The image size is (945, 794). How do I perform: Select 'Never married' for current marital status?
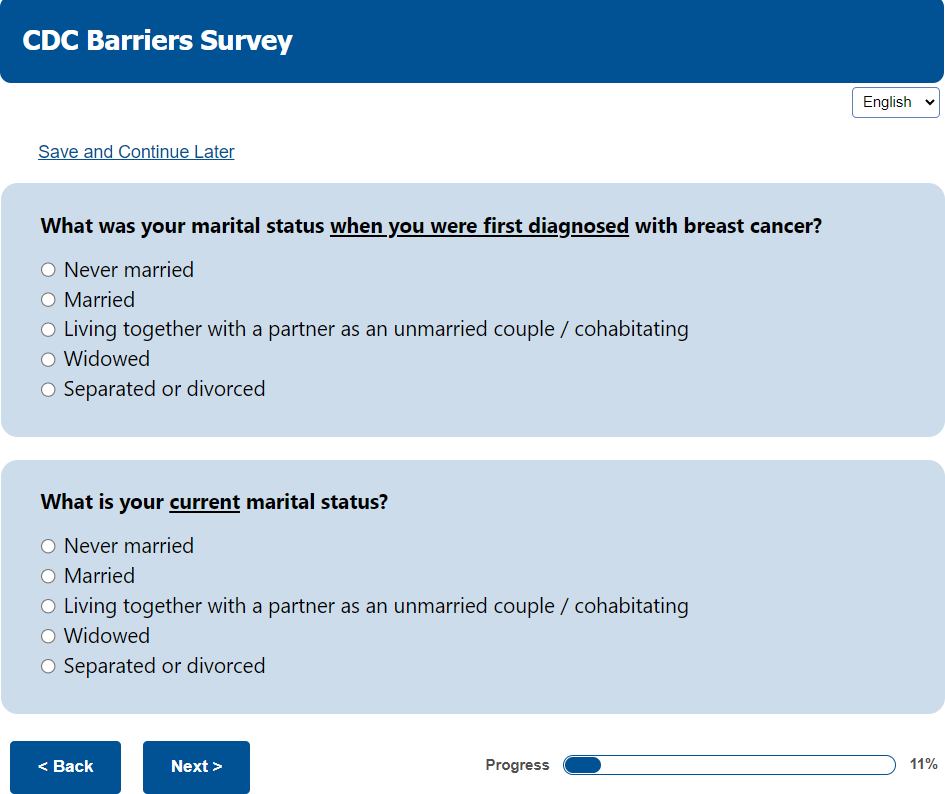pyautogui.click(x=48, y=546)
